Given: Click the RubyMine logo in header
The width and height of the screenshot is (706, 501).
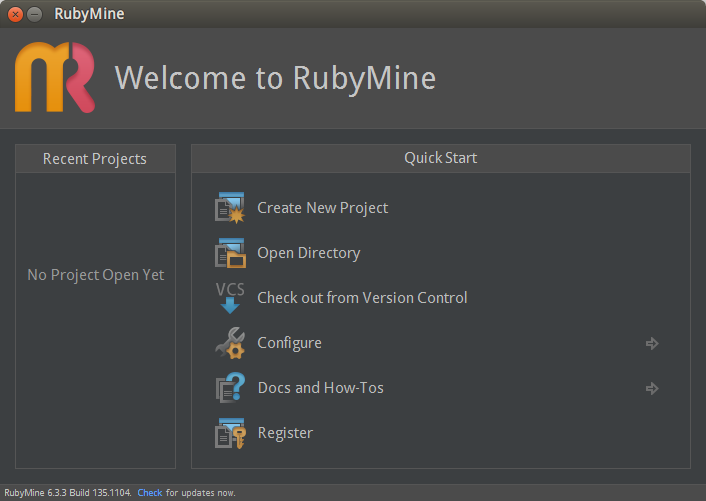Looking at the screenshot, I should tap(55, 78).
